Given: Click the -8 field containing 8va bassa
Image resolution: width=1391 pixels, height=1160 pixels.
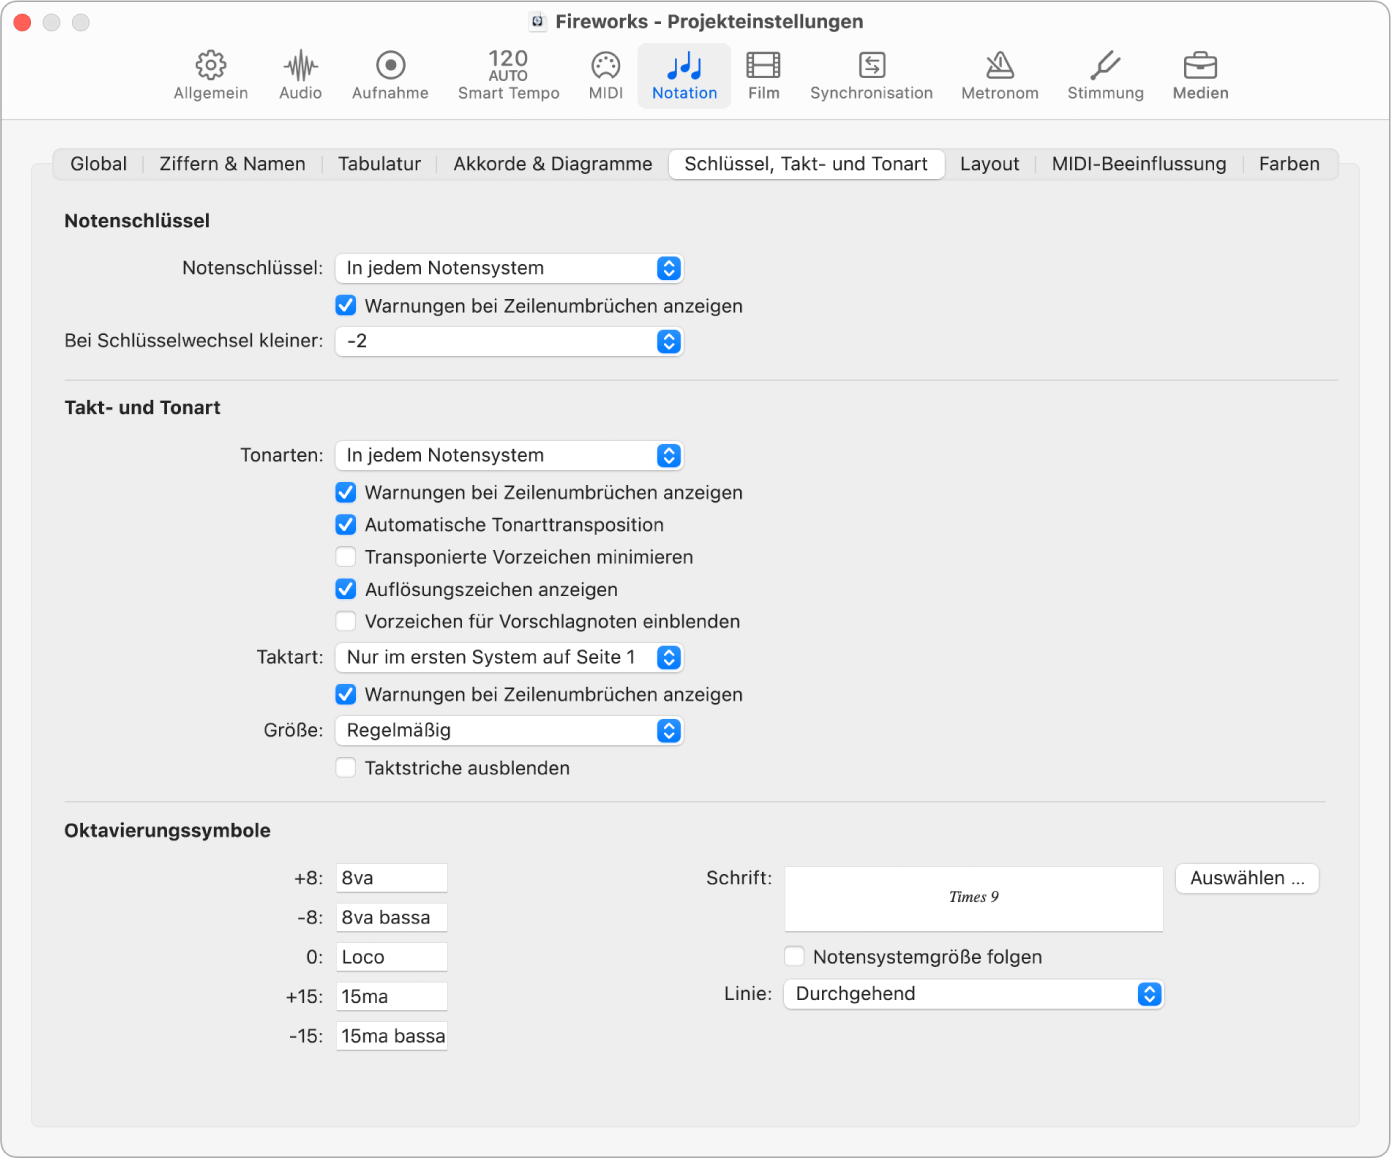Looking at the screenshot, I should 392,918.
